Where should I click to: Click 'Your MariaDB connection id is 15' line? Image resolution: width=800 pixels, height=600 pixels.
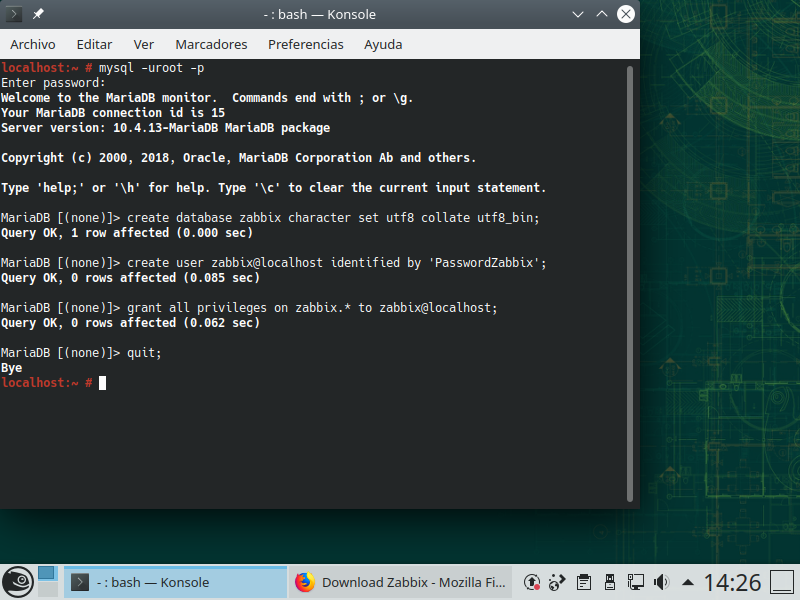(x=113, y=113)
